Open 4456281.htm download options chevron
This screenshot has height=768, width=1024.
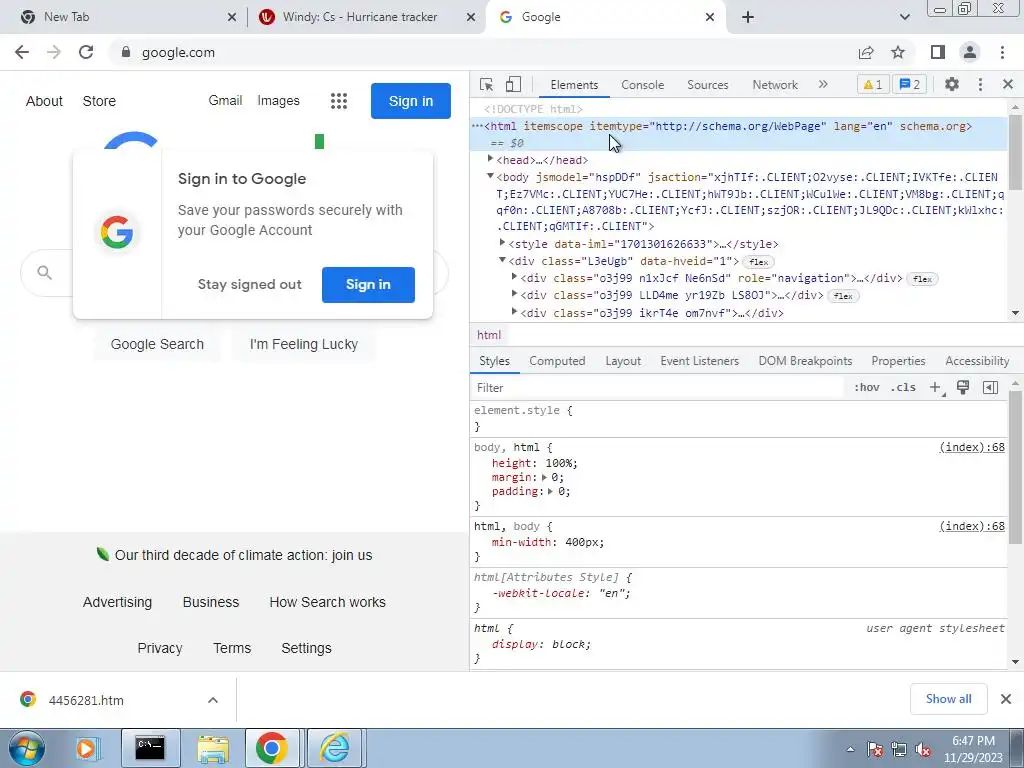[x=213, y=700]
